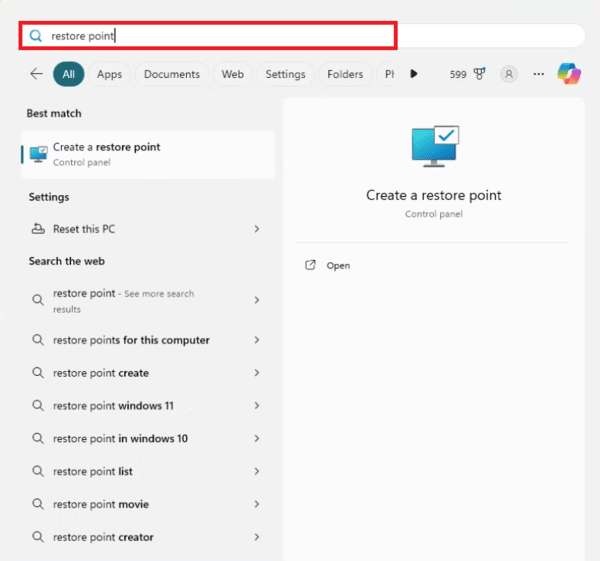Select the 'restore points for this computer' web suggestion
Image resolution: width=600 pixels, height=561 pixels.
(x=148, y=340)
